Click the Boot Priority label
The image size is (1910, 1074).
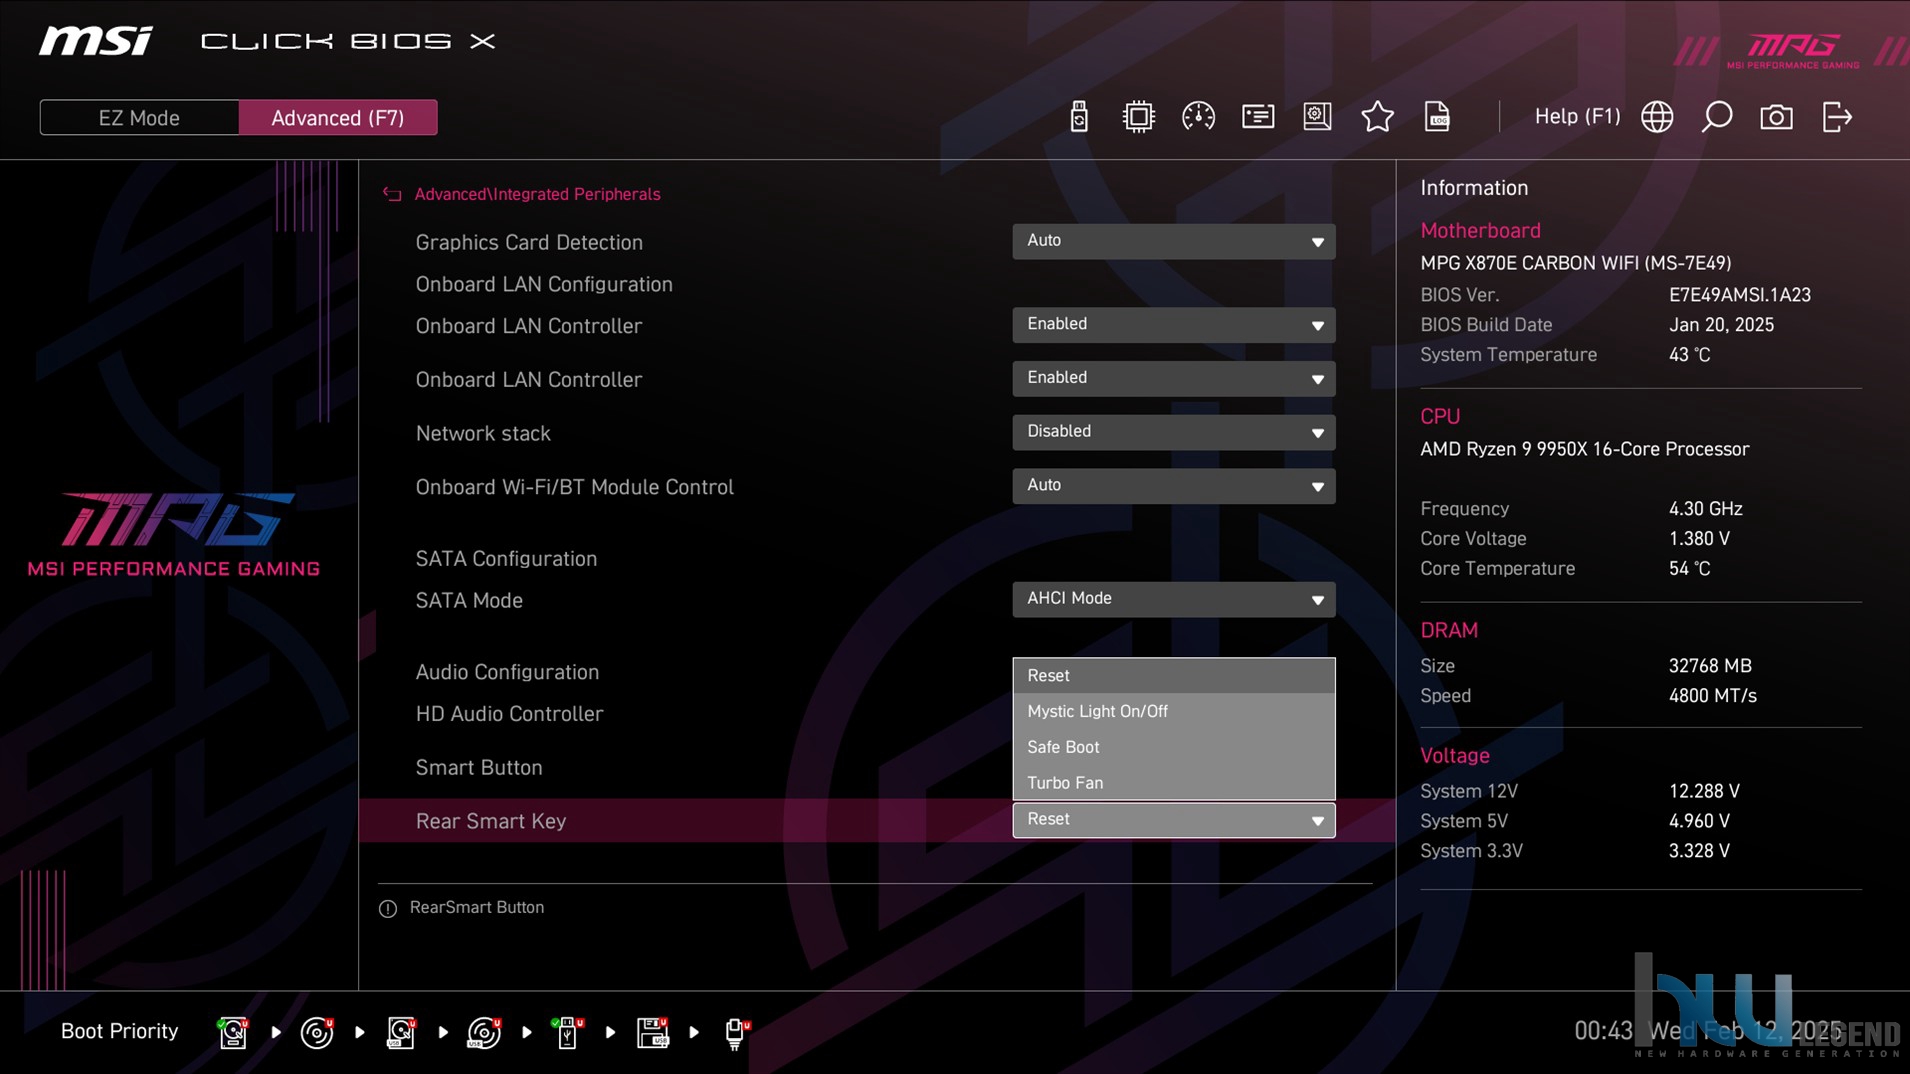119,1031
